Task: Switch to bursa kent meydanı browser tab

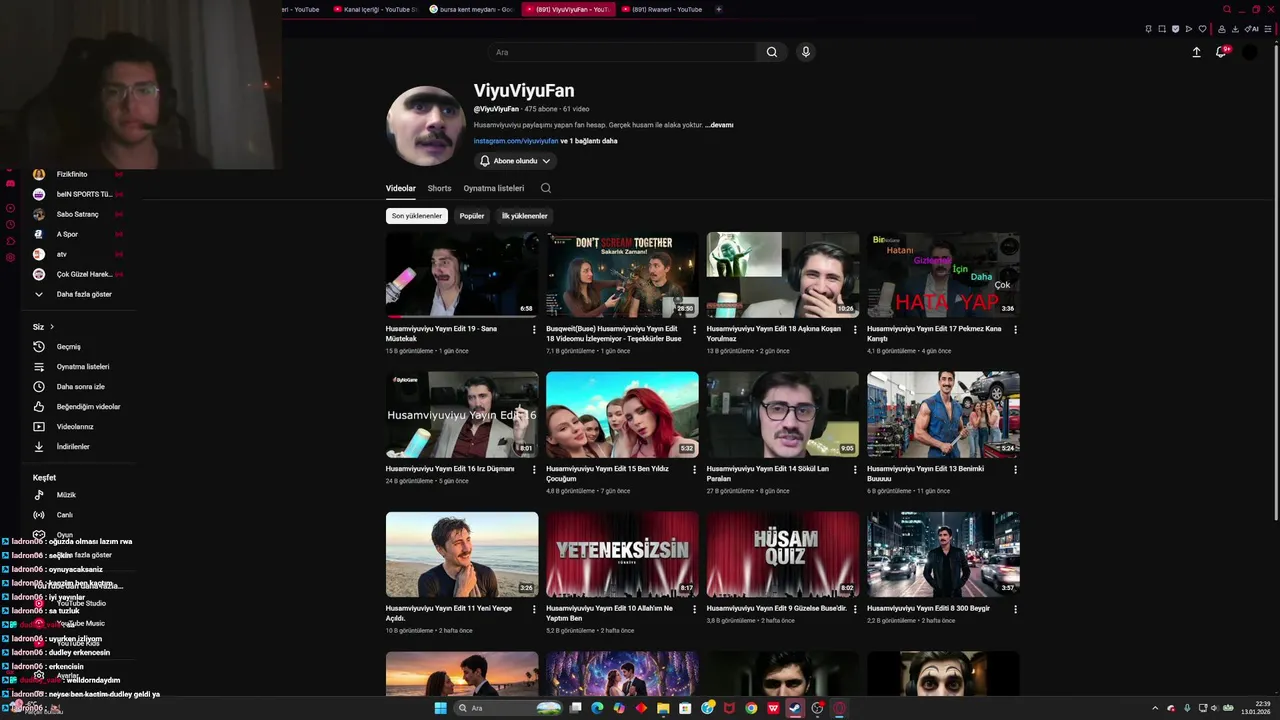Action: coord(472,9)
